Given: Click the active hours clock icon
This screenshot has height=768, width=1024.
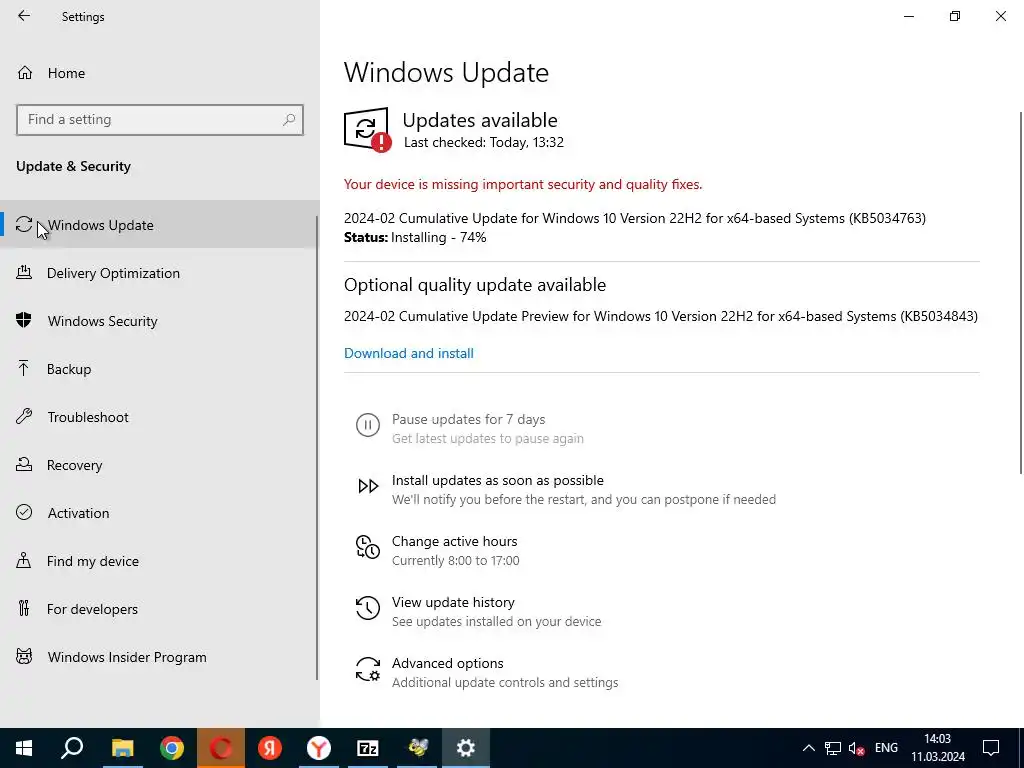Looking at the screenshot, I should click(368, 547).
